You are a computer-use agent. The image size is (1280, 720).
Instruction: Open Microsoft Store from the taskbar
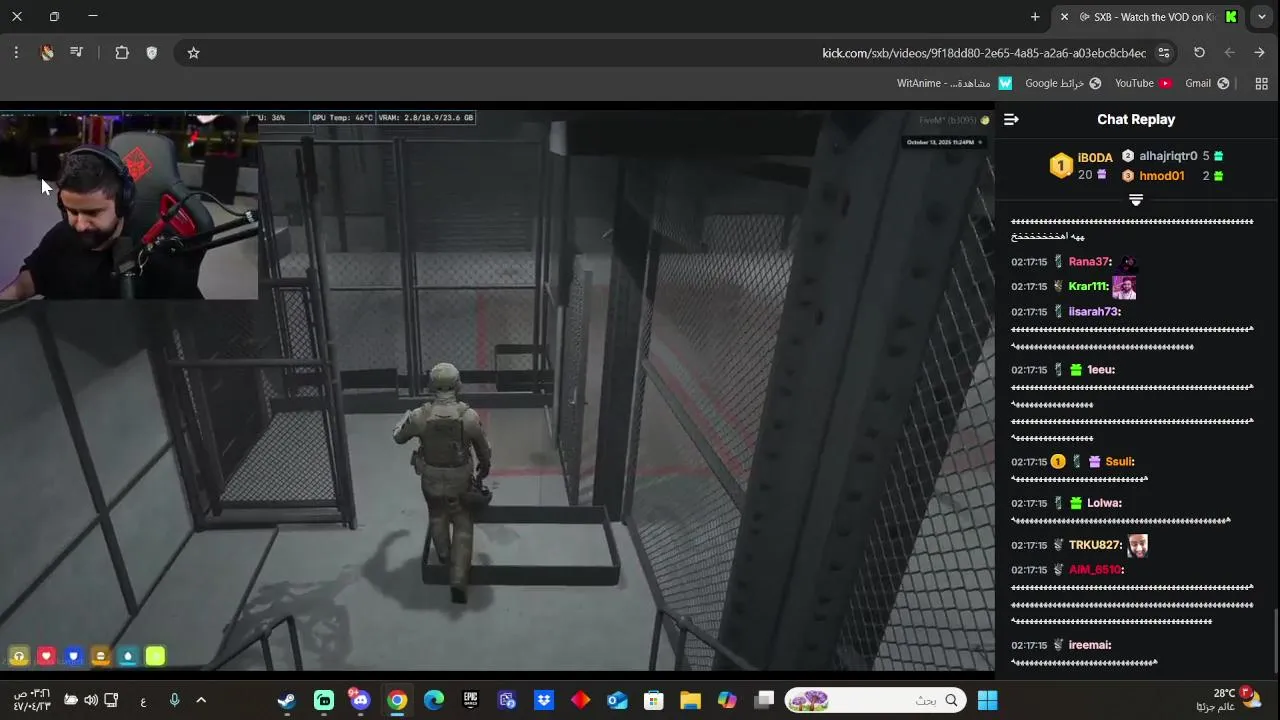coord(654,700)
